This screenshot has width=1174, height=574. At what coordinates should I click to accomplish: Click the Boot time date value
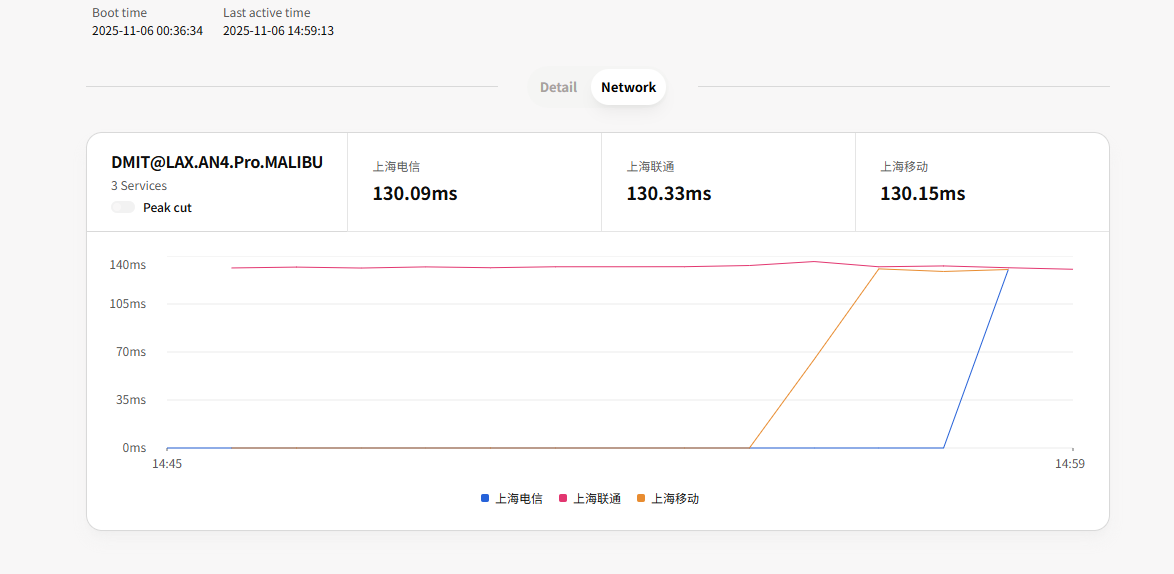pos(147,31)
